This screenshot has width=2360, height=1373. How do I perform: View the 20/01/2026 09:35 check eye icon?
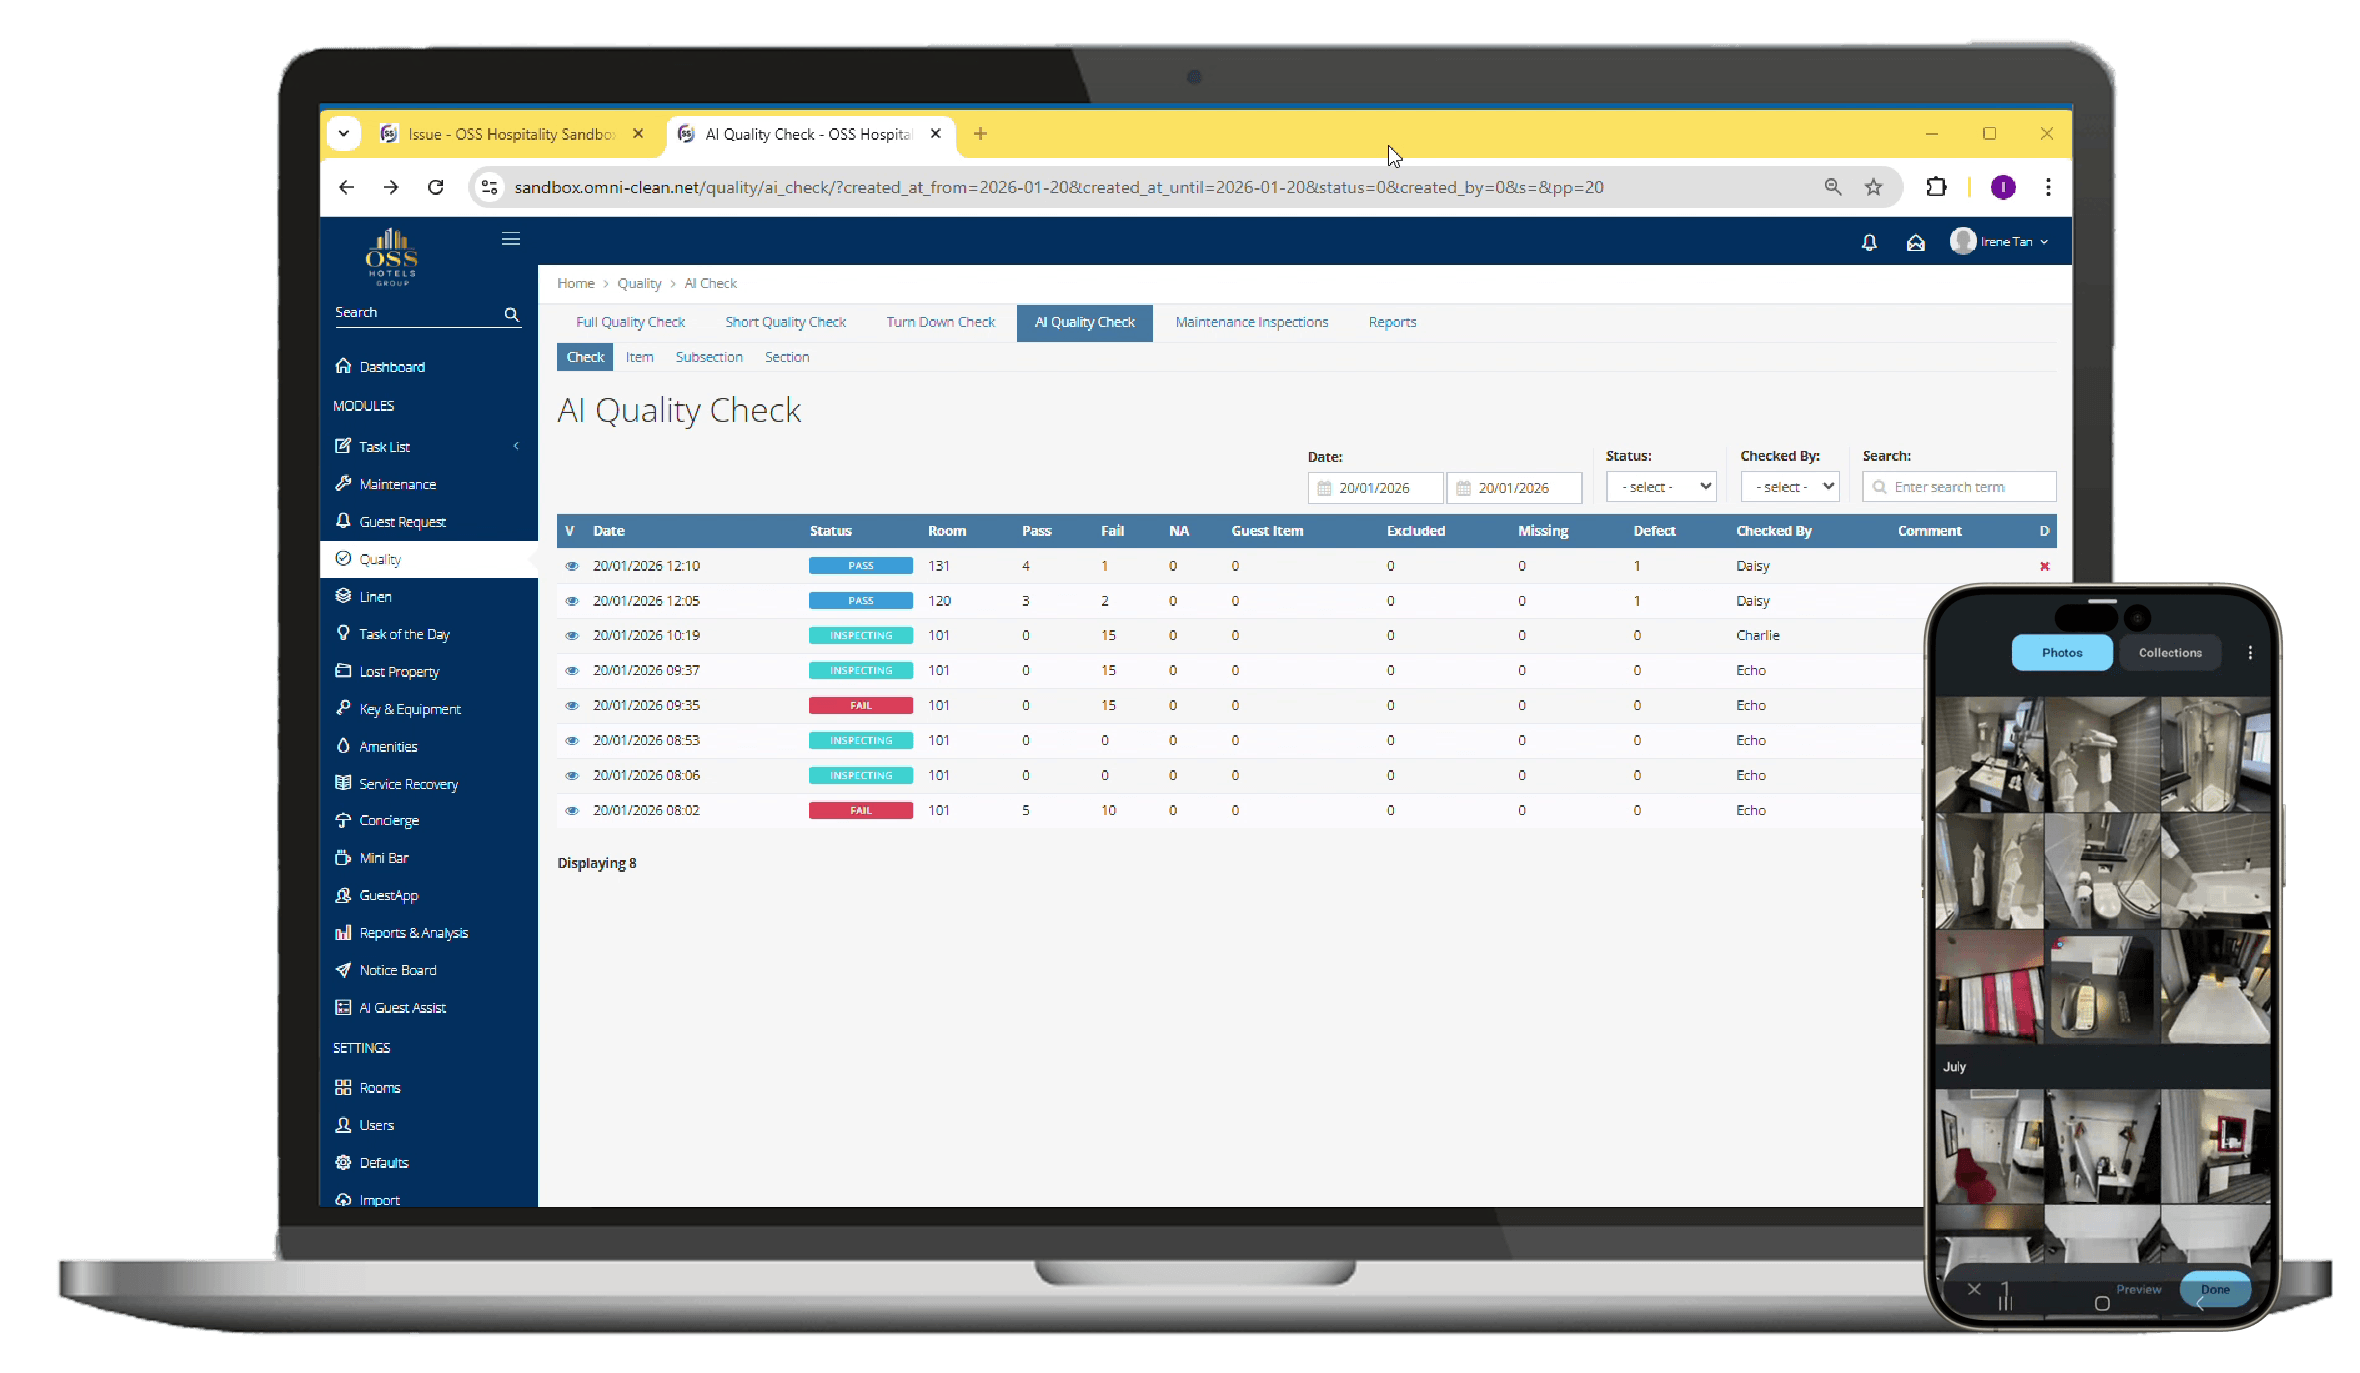[x=572, y=706]
